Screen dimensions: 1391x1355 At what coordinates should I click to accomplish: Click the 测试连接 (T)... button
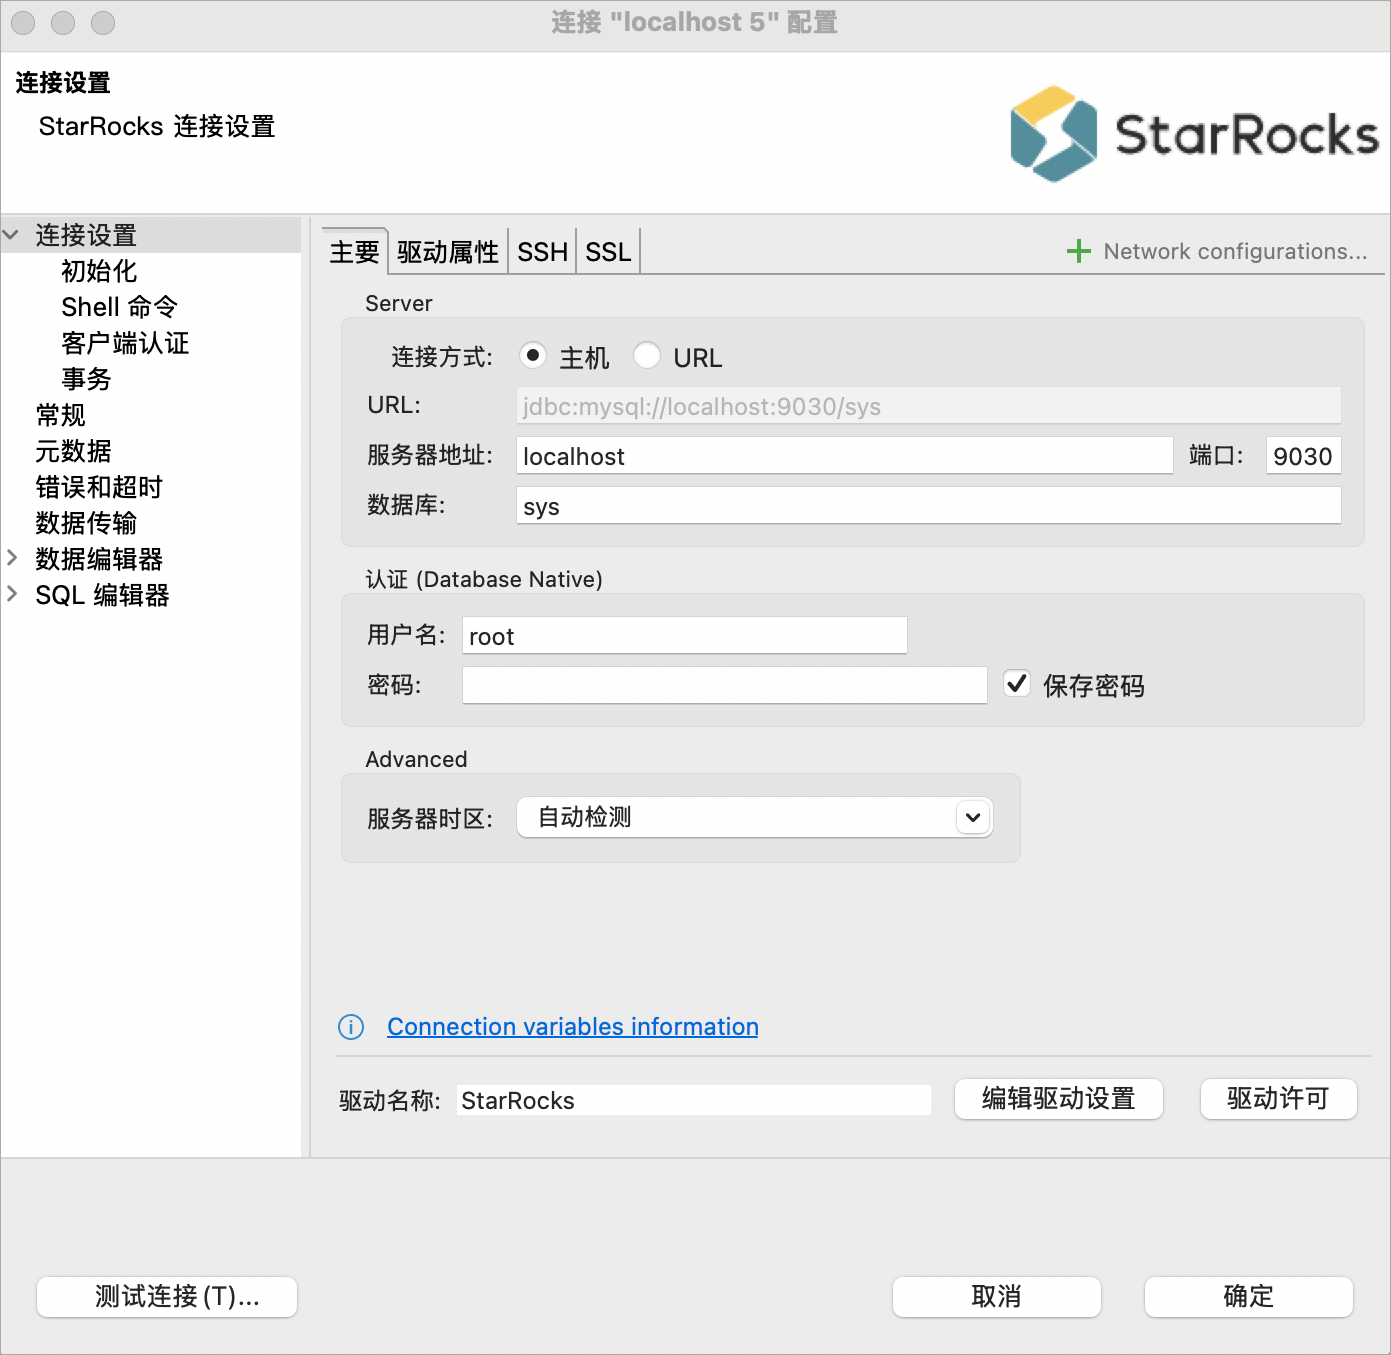click(167, 1297)
